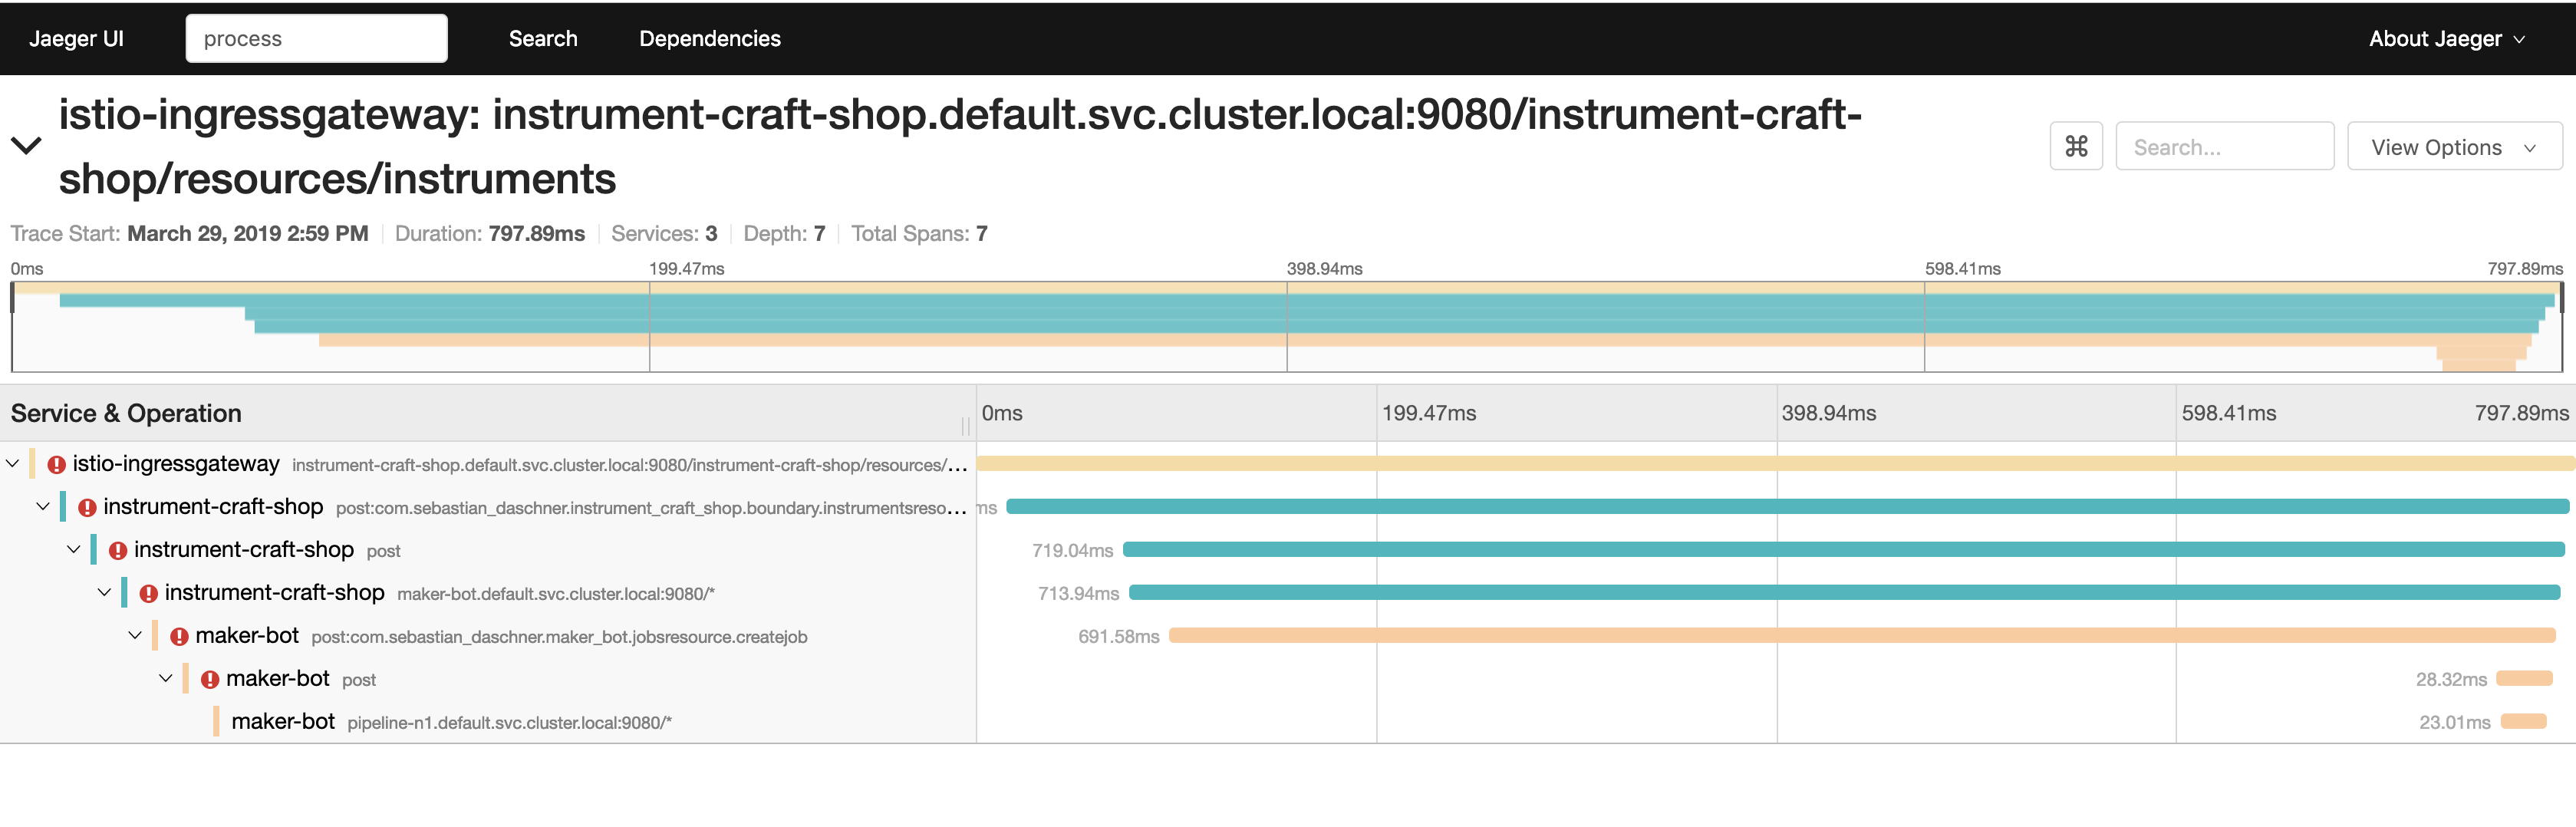Click error icon beside instrument-craft-shop instrumentsresource span
The image size is (2576, 827).
click(x=88, y=508)
